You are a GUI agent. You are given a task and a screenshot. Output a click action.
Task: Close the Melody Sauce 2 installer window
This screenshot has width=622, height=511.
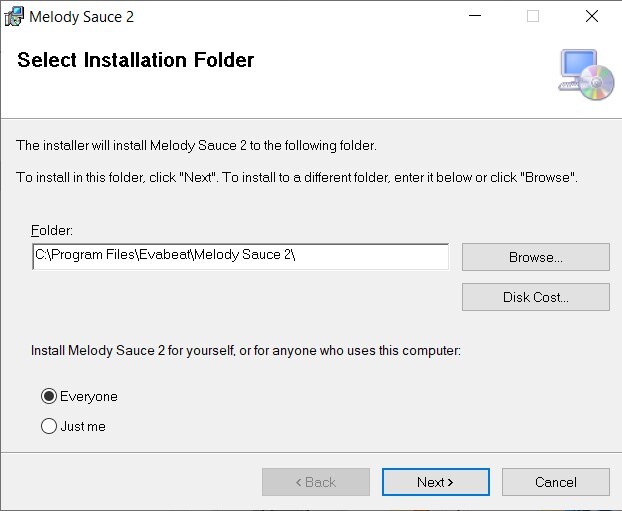coord(591,16)
